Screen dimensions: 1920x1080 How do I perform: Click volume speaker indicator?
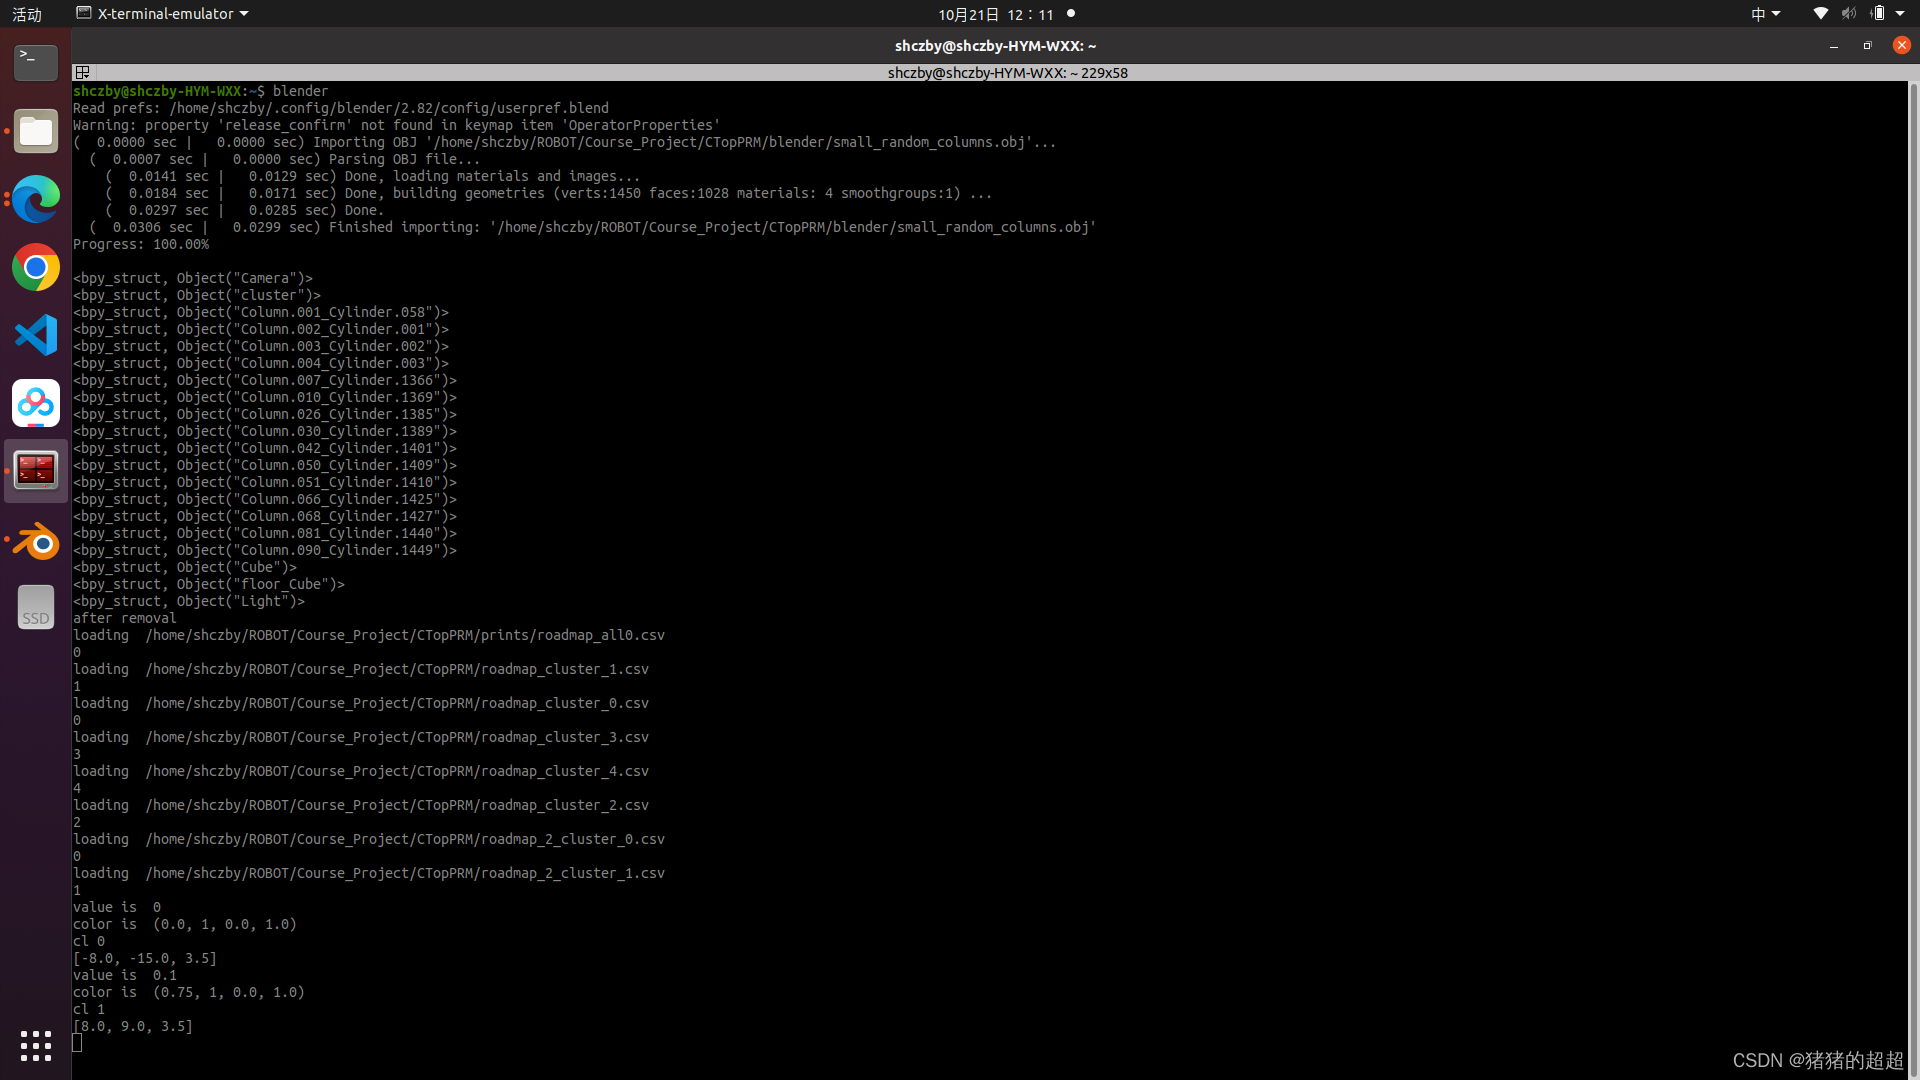click(1848, 14)
